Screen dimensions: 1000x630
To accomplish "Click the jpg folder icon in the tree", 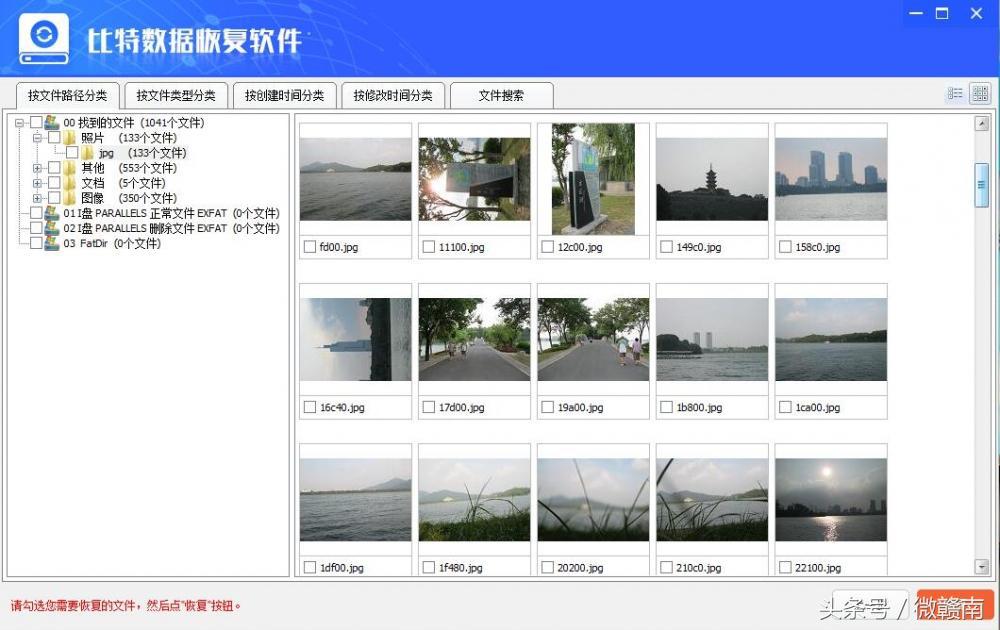I will pyautogui.click(x=88, y=153).
